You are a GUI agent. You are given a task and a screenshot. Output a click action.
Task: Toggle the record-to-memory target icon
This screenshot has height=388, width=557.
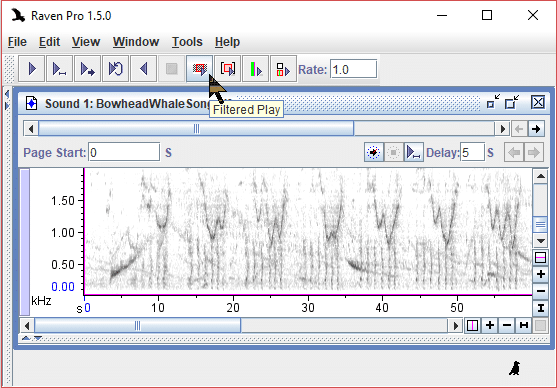click(x=373, y=152)
